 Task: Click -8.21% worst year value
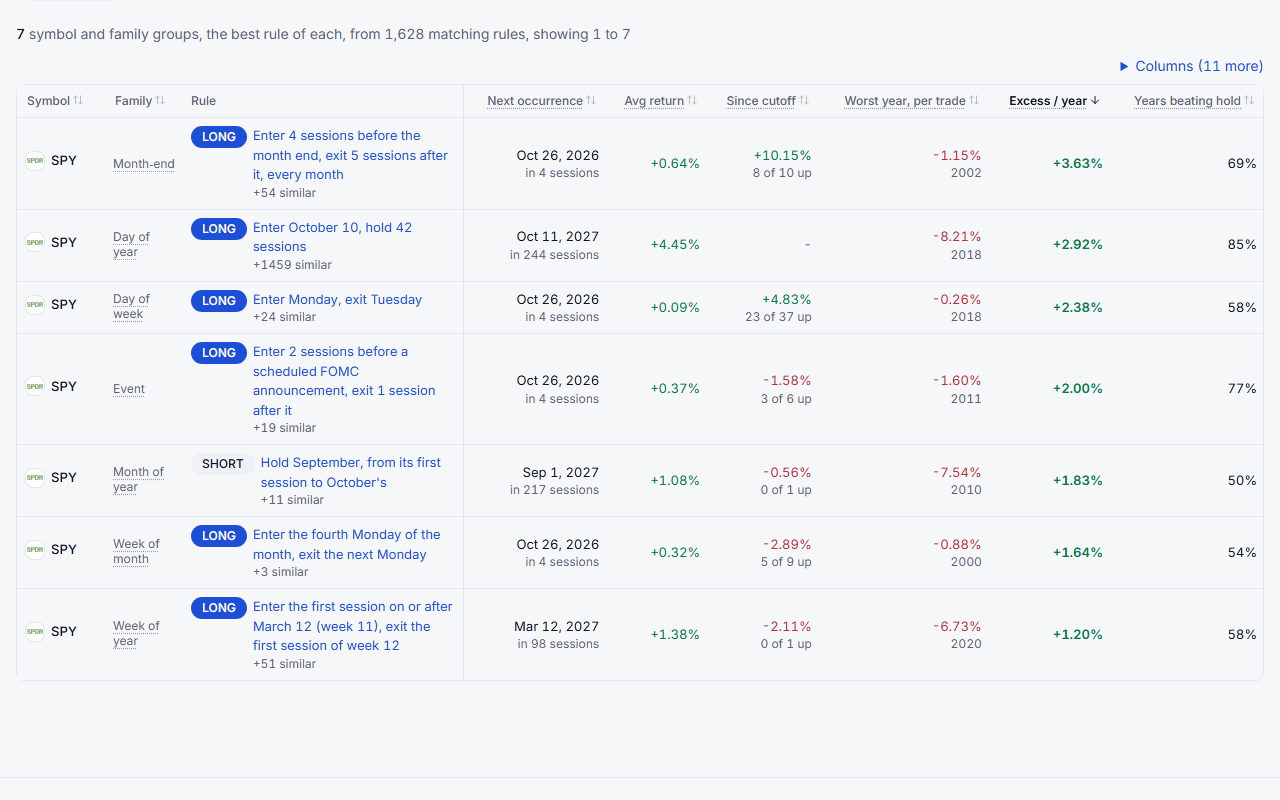[x=957, y=237]
